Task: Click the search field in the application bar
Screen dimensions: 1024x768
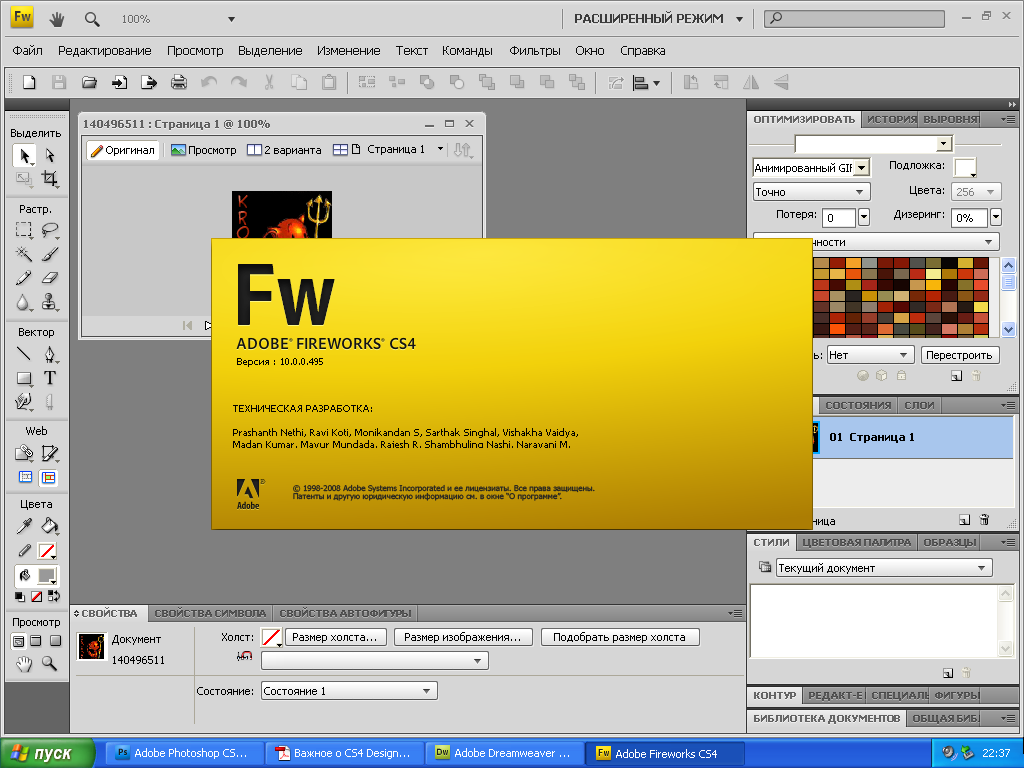Action: pyautogui.click(x=854, y=18)
